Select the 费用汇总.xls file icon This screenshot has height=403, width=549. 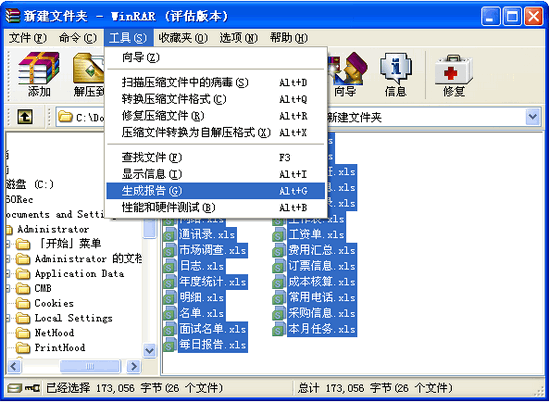click(x=279, y=250)
